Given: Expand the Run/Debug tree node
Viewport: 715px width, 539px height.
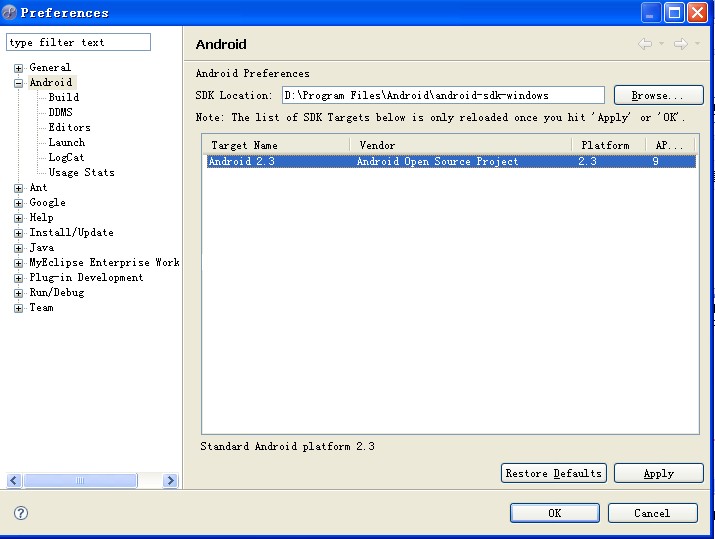Looking at the screenshot, I should pyautogui.click(x=18, y=294).
